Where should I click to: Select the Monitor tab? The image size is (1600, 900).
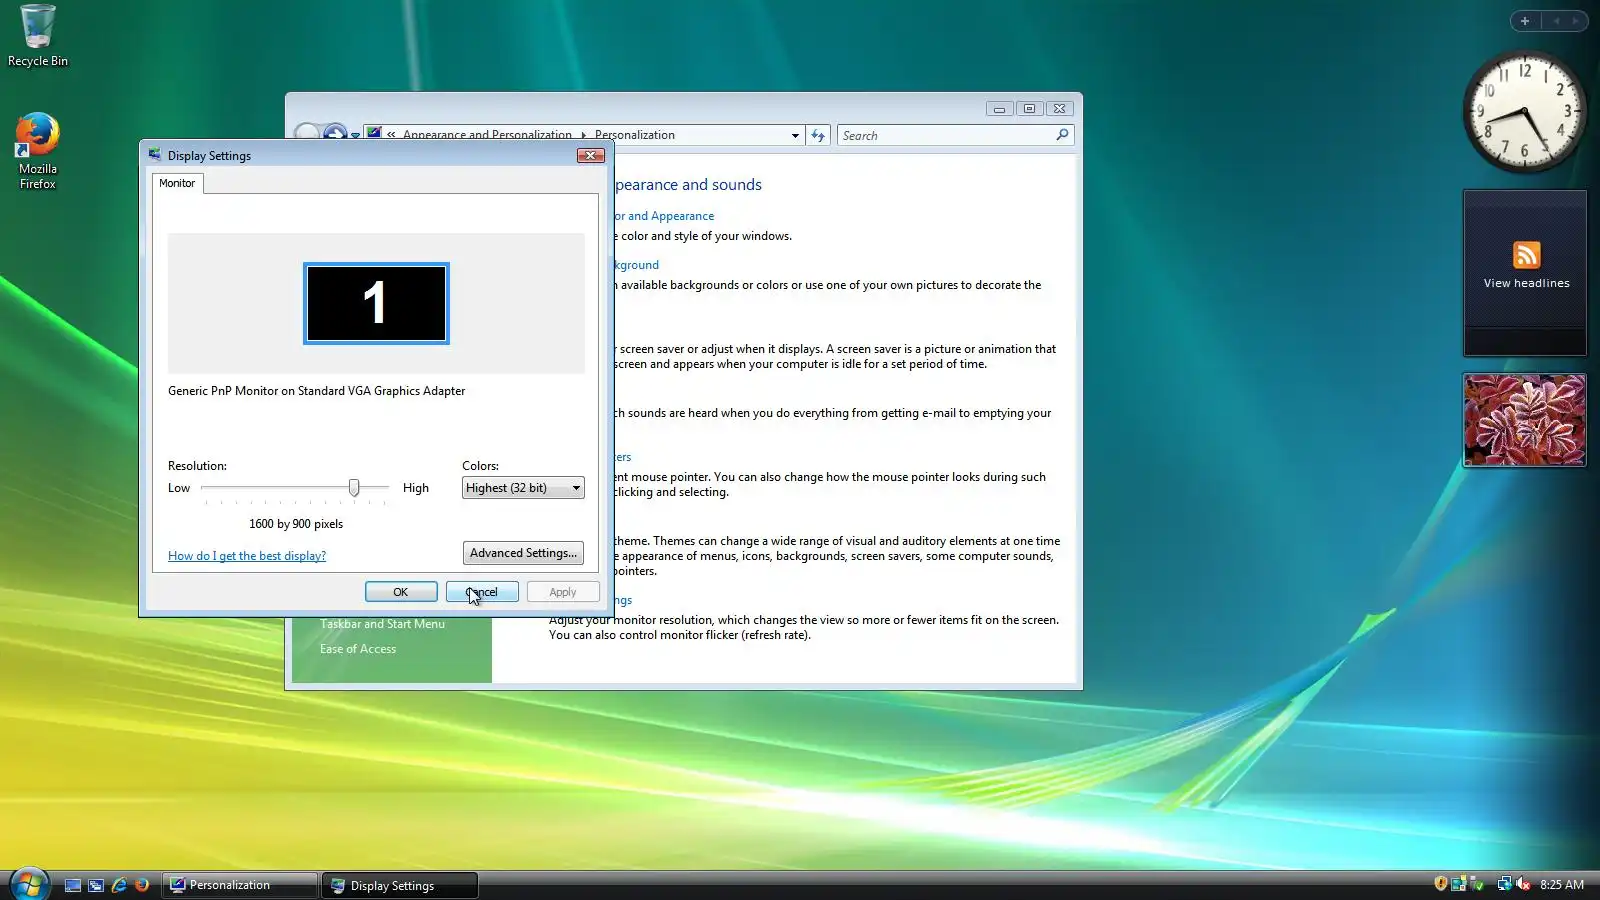[177, 183]
